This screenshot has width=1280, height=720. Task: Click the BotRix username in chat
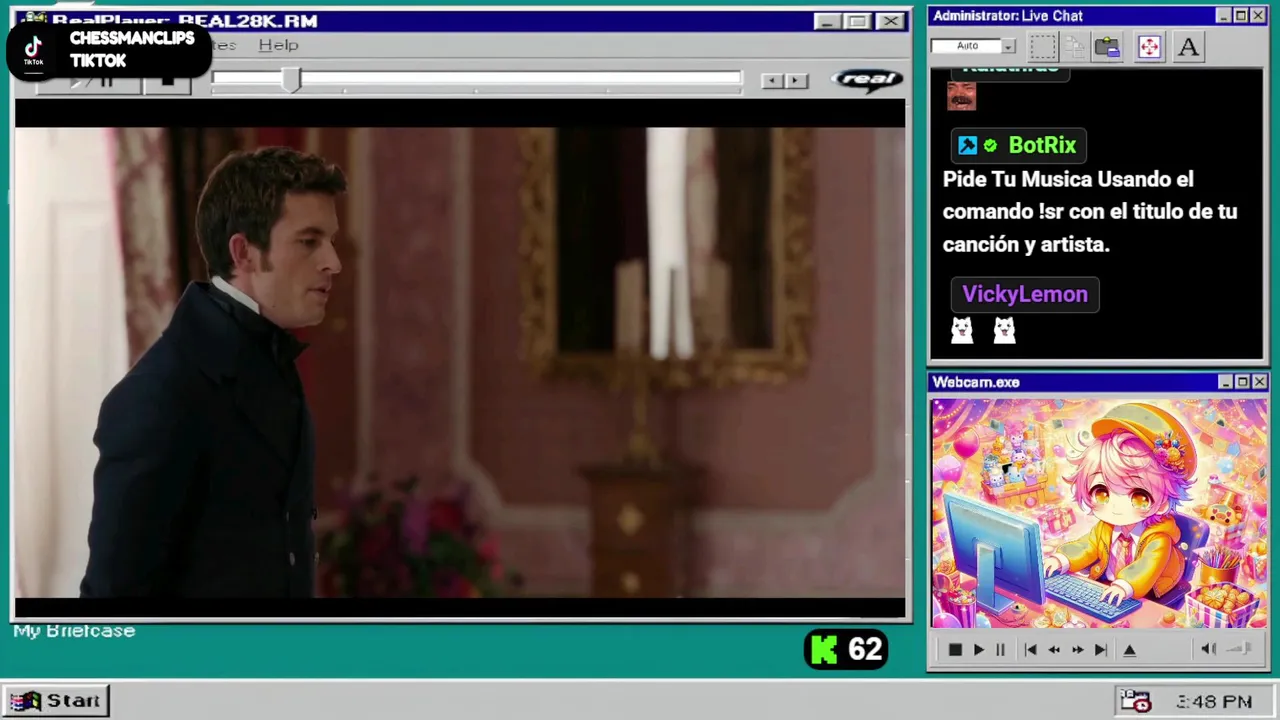click(x=1042, y=145)
